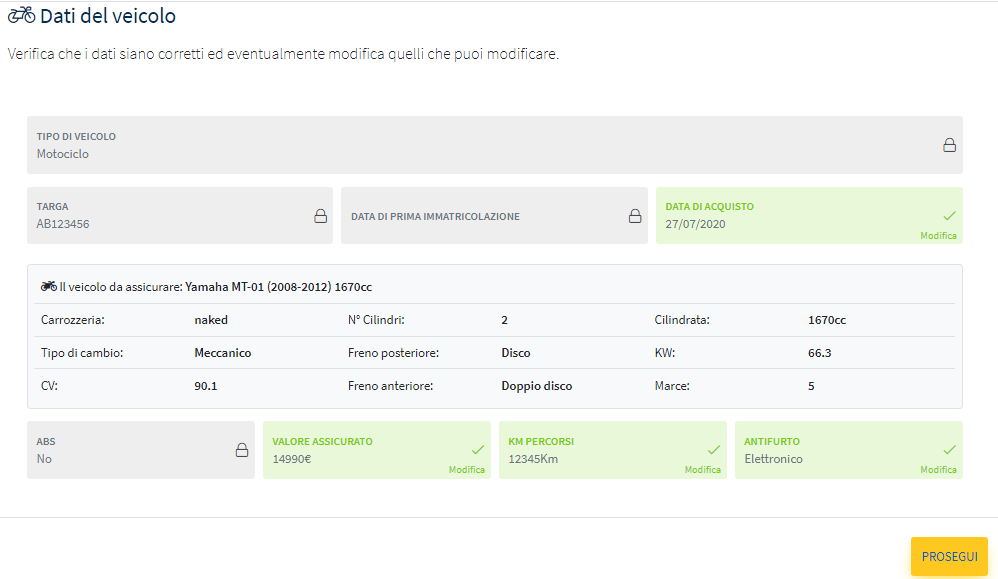Viewport: 998px width, 579px height.
Task: Click Marce value 5
Action: pos(811,386)
